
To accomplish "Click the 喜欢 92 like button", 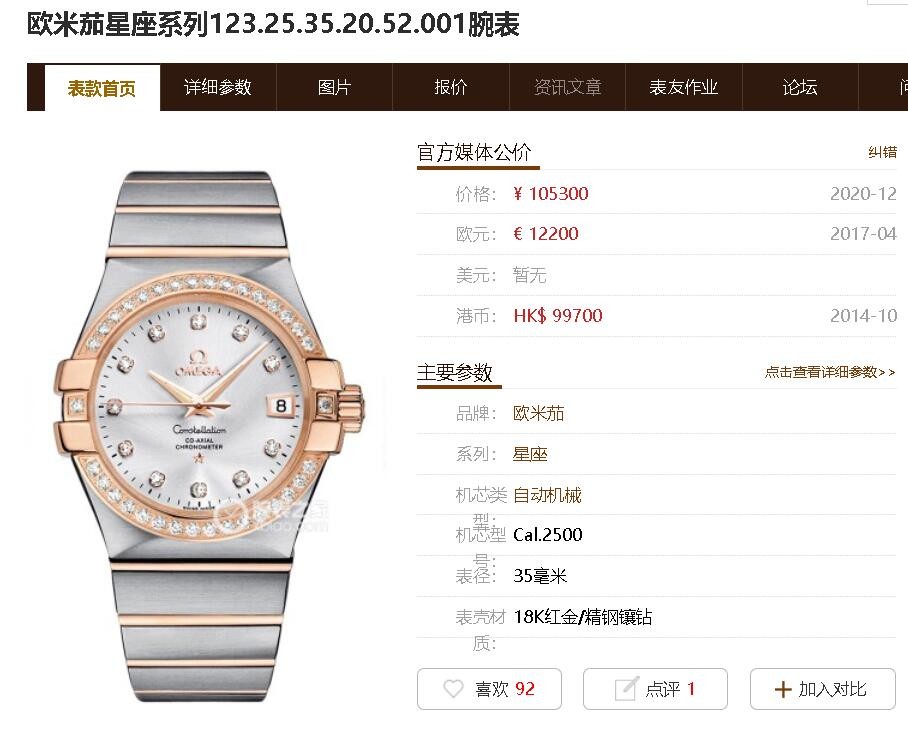I will 489,689.
